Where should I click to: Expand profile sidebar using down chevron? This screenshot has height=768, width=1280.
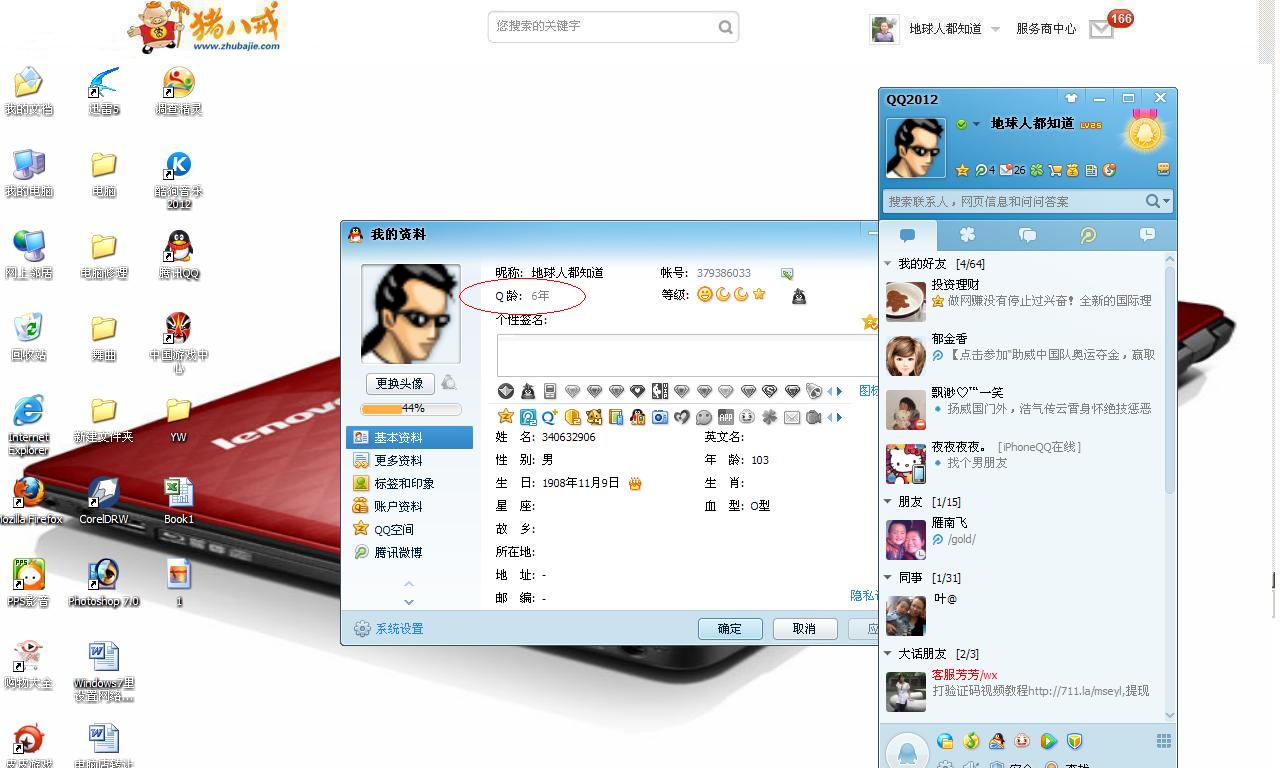(x=408, y=602)
